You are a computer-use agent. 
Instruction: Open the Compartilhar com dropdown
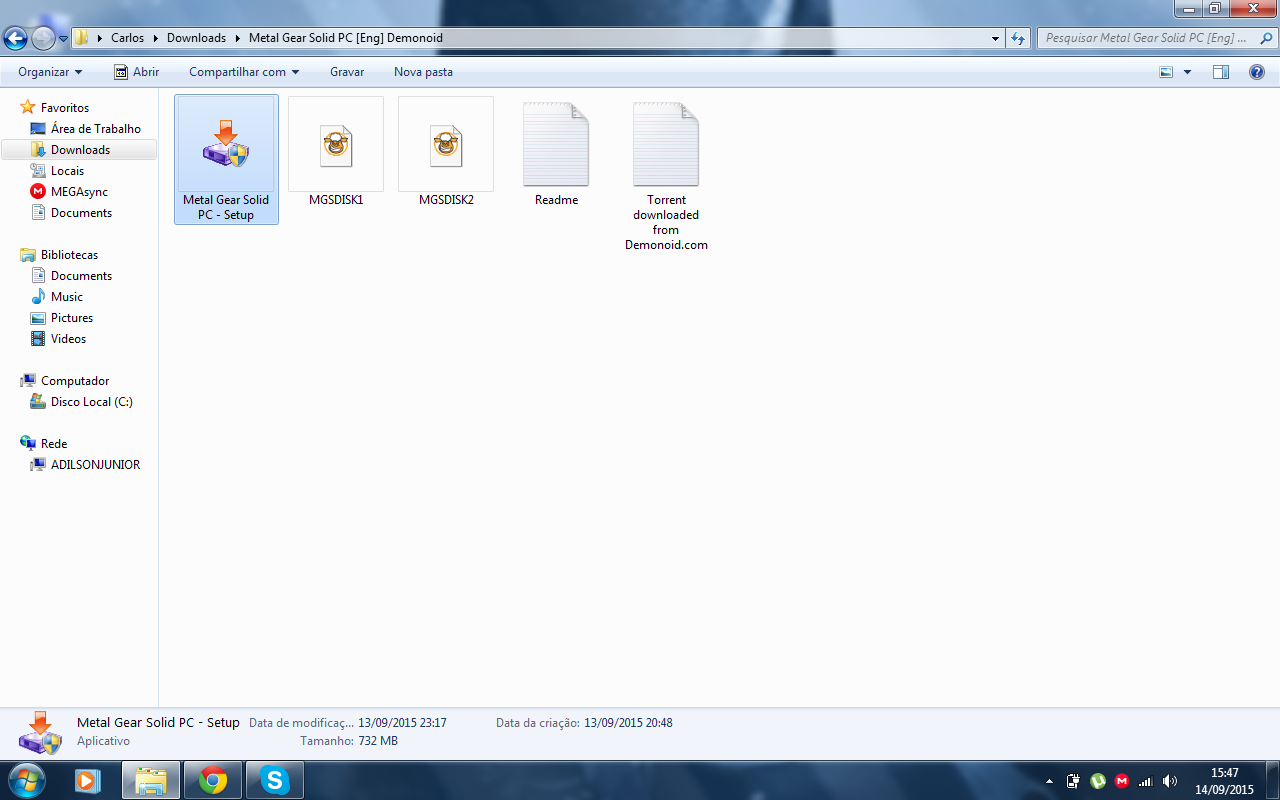(x=244, y=72)
